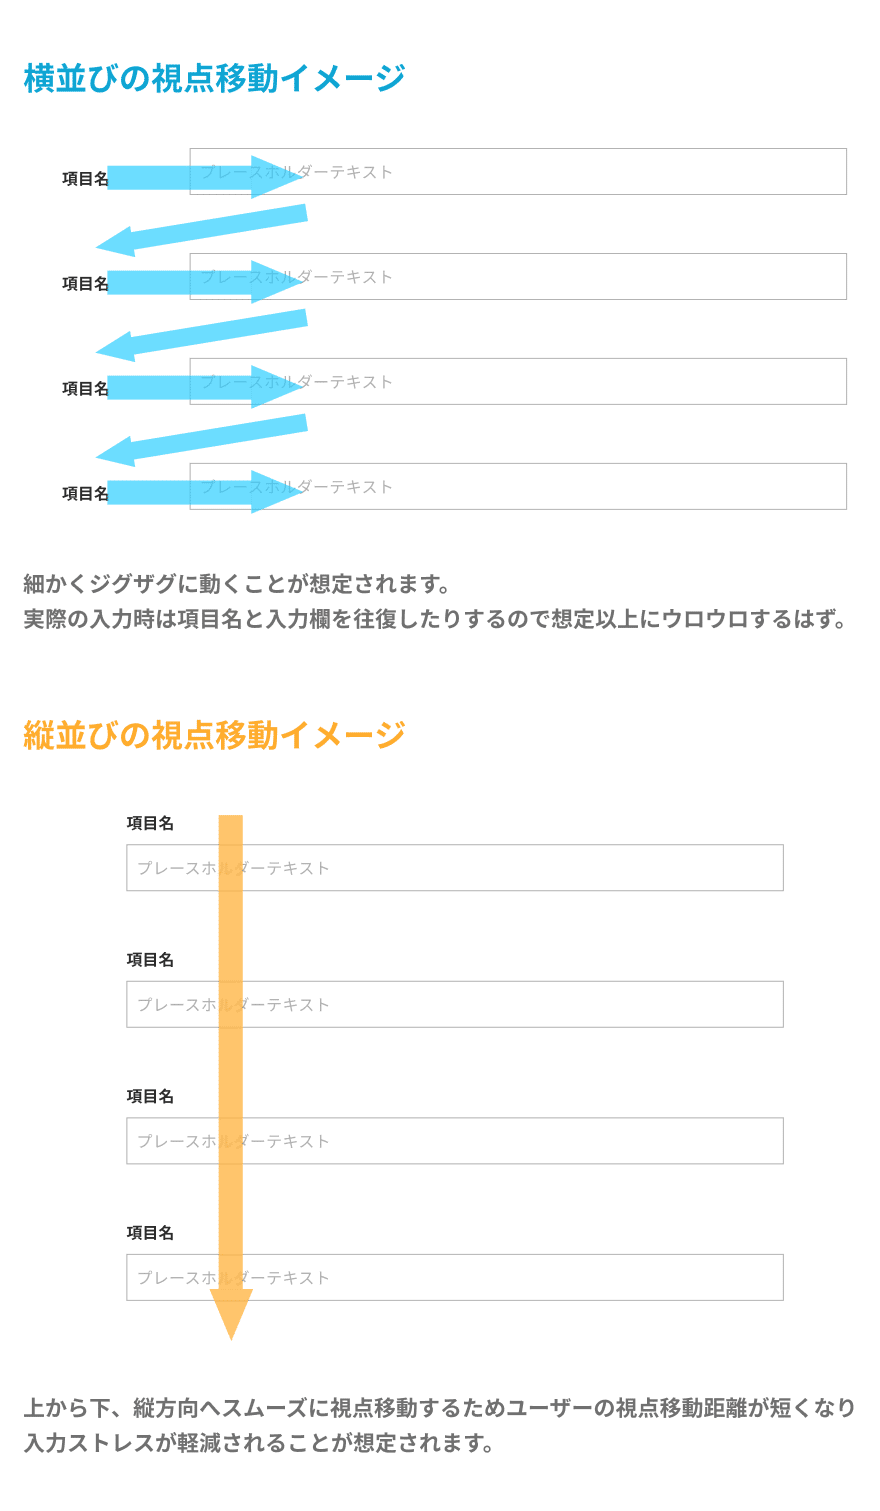The image size is (880, 1511).
Task: Click the 項目名 label beside the first horizontal field
Action: coord(84,179)
